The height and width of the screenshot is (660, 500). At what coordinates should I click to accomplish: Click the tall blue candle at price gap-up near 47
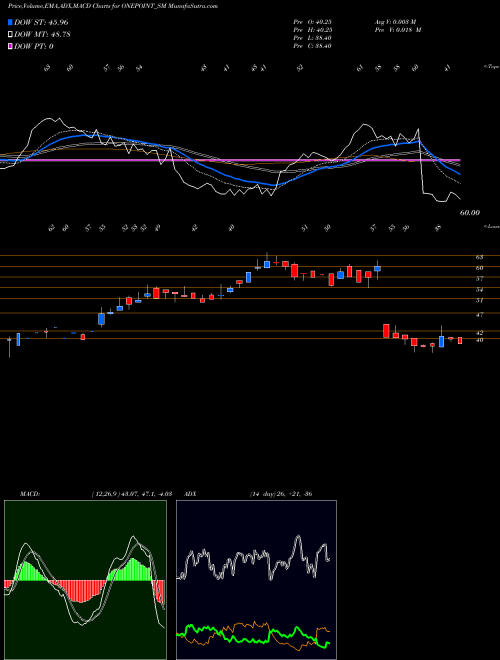coord(101,319)
